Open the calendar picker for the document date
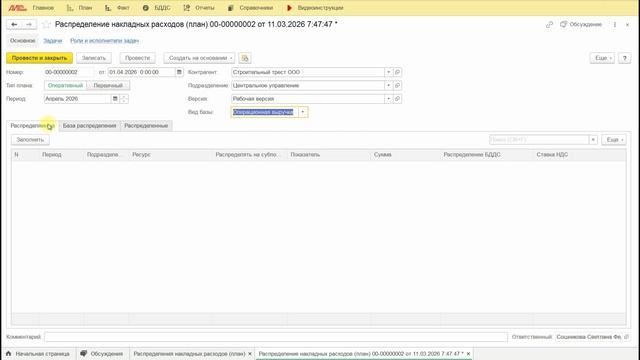This screenshot has width=640, height=360. click(179, 72)
